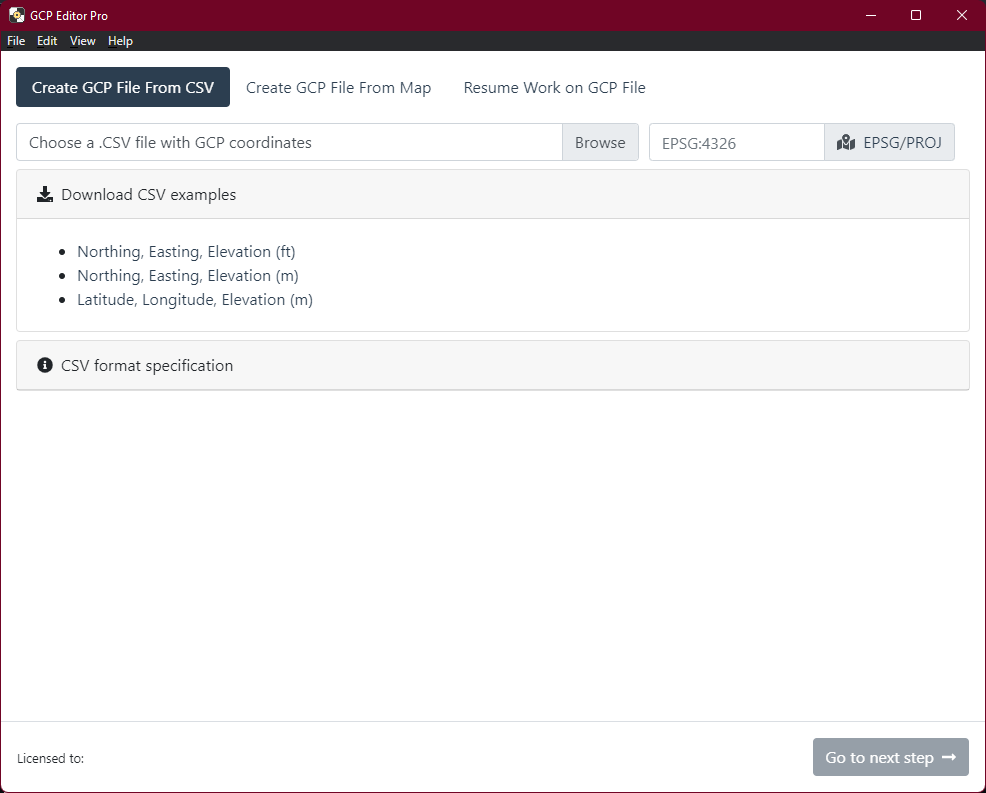Switch to Create GCP File From Map tab

(338, 87)
